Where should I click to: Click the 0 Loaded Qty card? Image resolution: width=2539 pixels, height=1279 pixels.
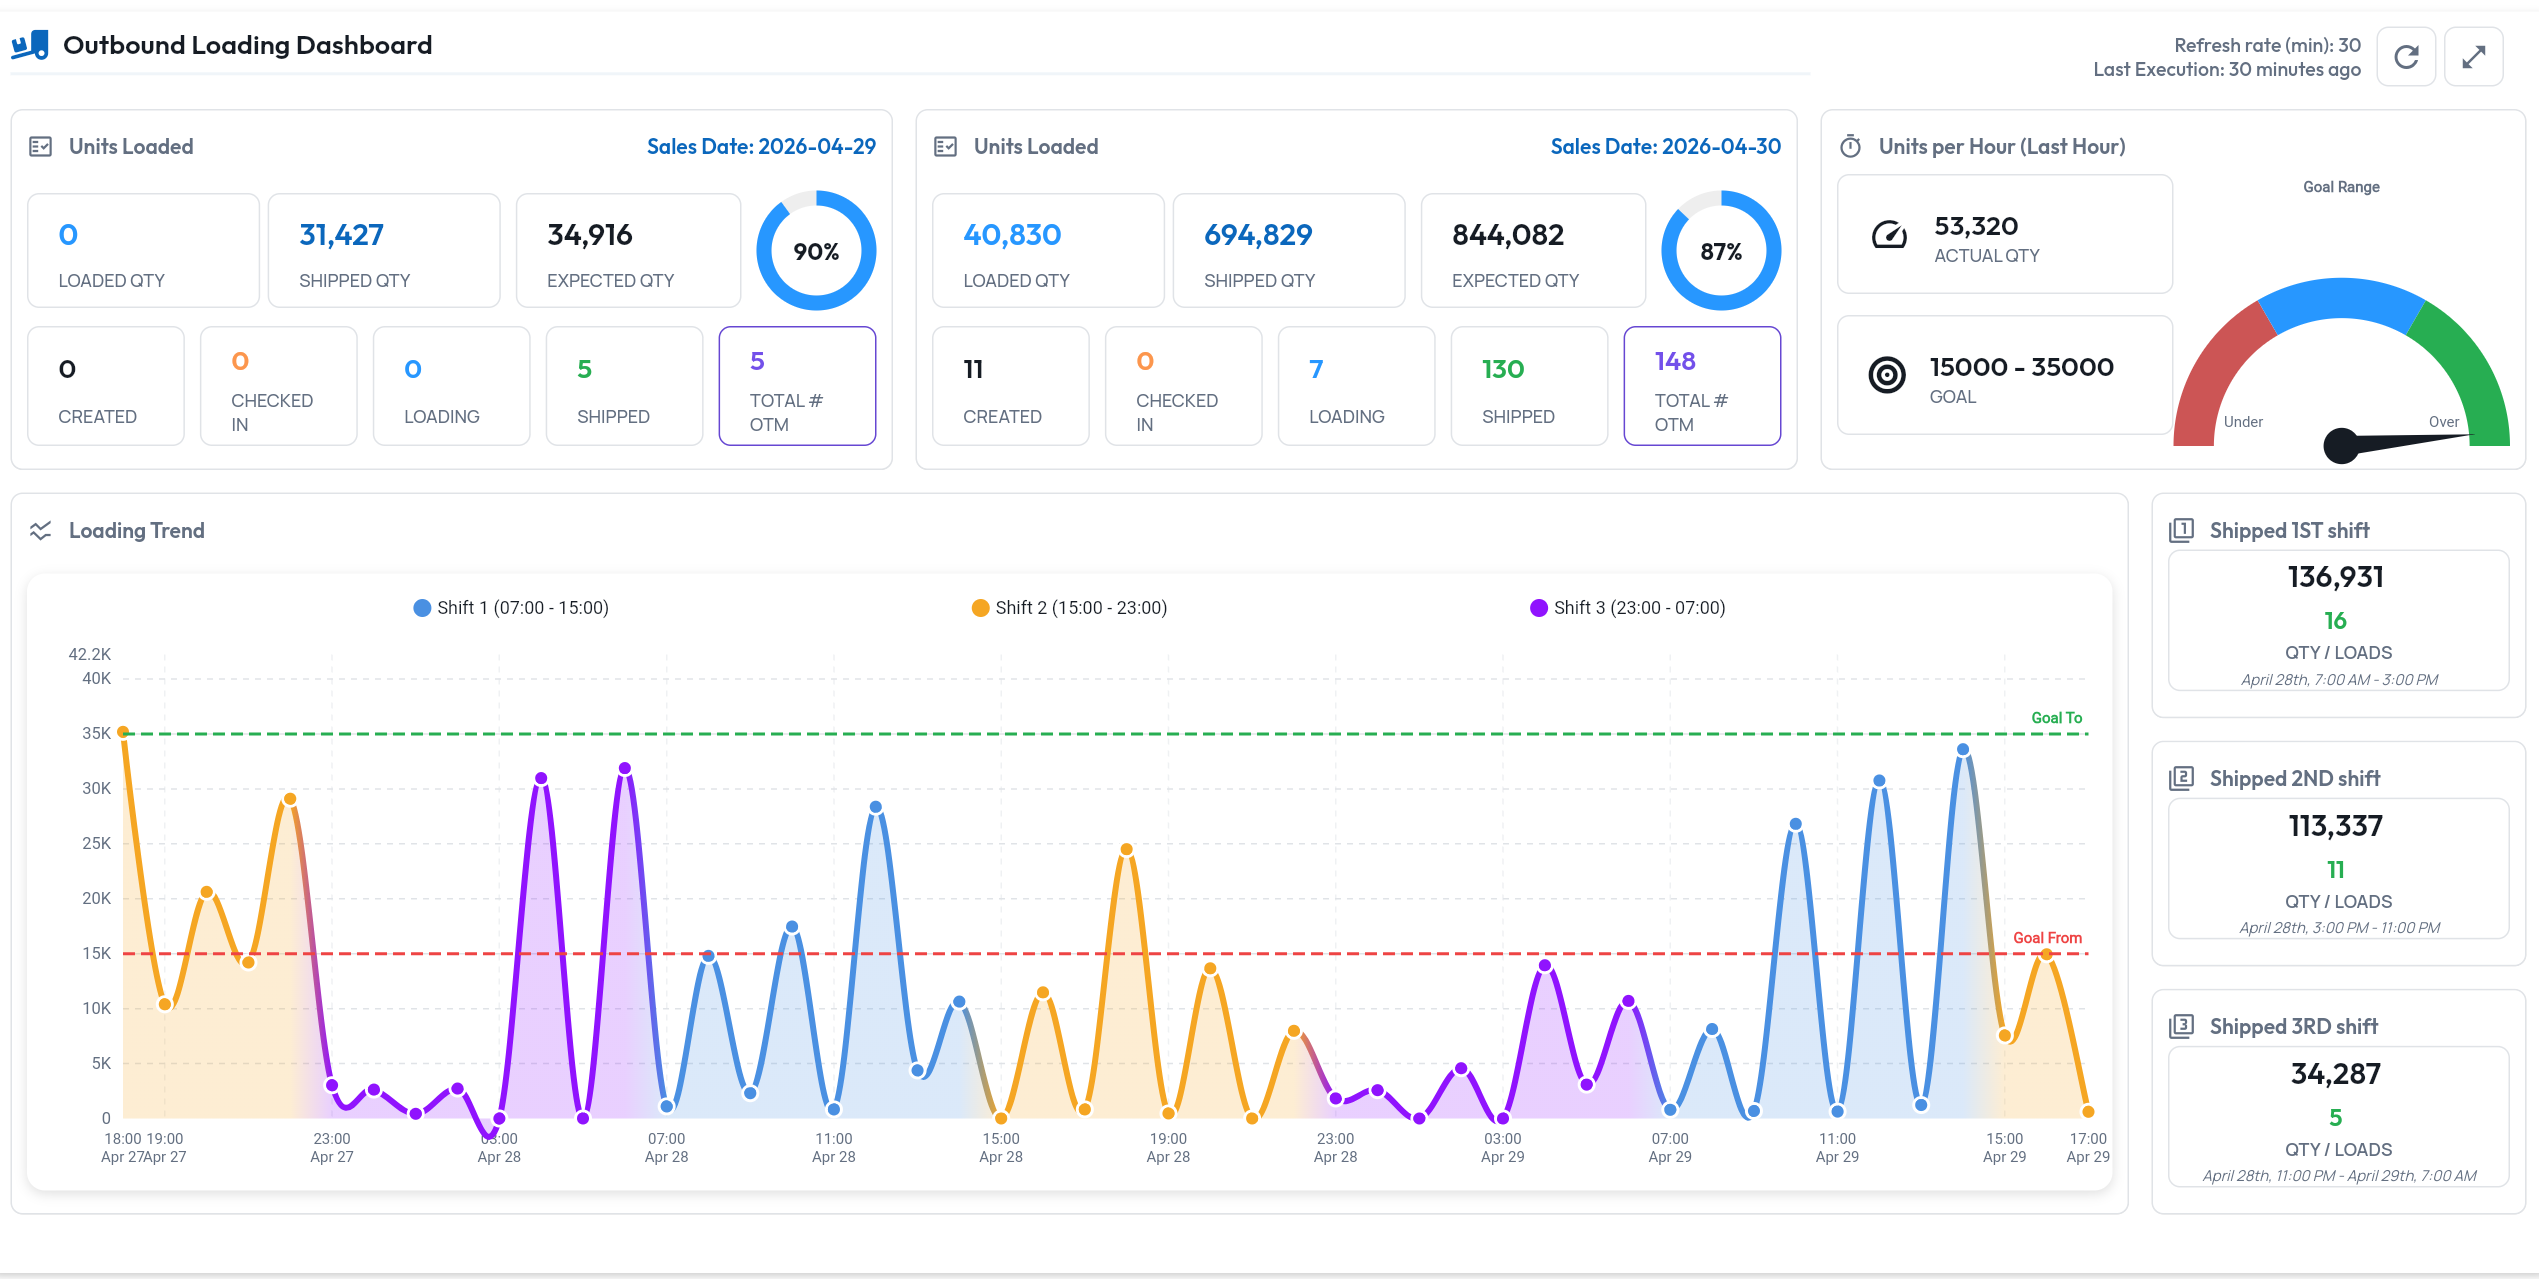[143, 251]
